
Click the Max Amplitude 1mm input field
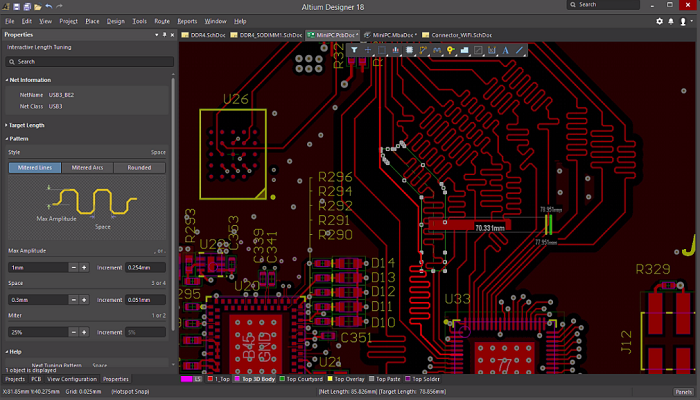click(38, 267)
